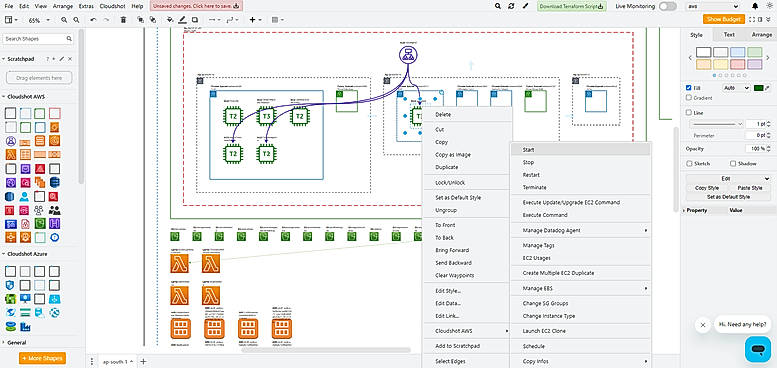
Task: Open the waypoints style dropdown
Action: [232, 20]
